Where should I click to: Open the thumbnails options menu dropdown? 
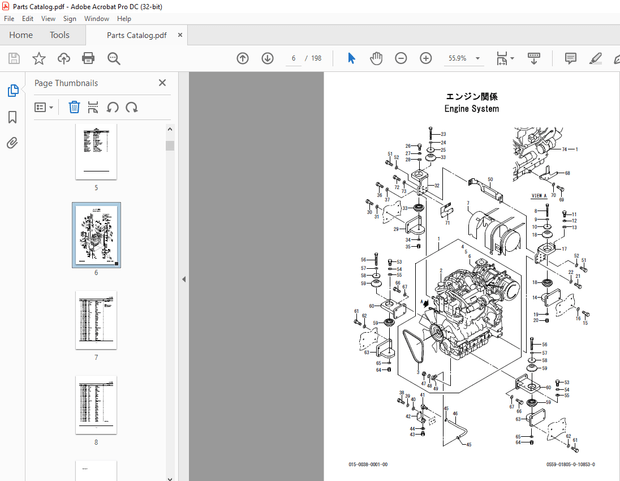[44, 107]
